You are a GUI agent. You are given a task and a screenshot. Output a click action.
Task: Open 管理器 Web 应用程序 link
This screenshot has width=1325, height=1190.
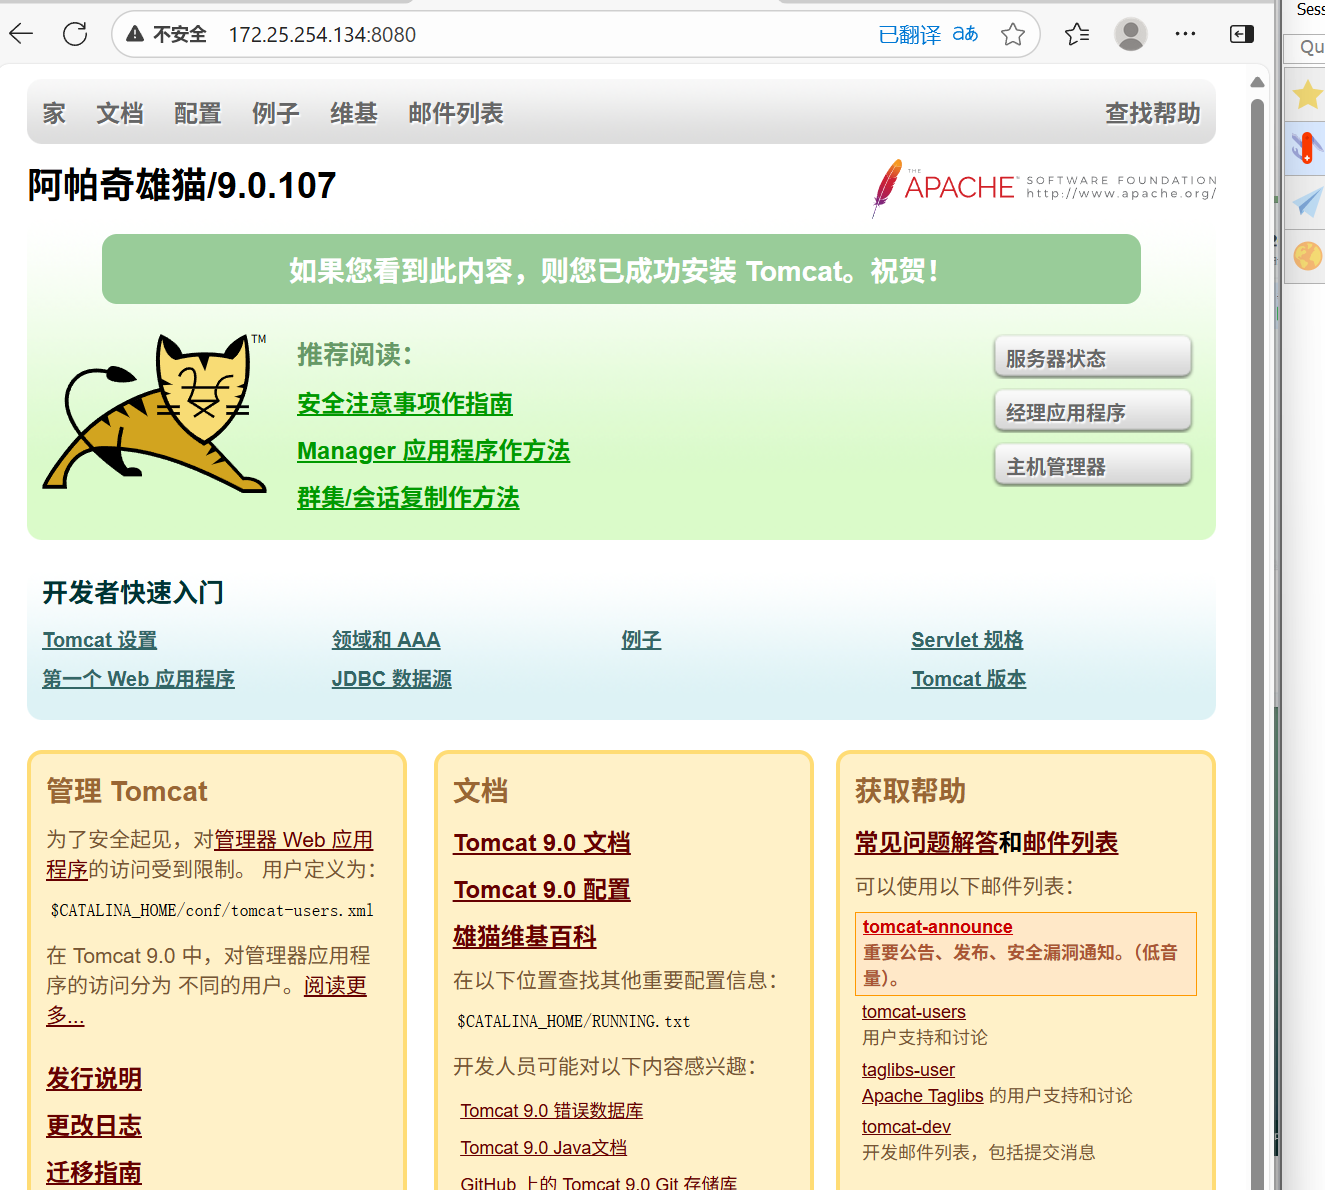pos(209,854)
